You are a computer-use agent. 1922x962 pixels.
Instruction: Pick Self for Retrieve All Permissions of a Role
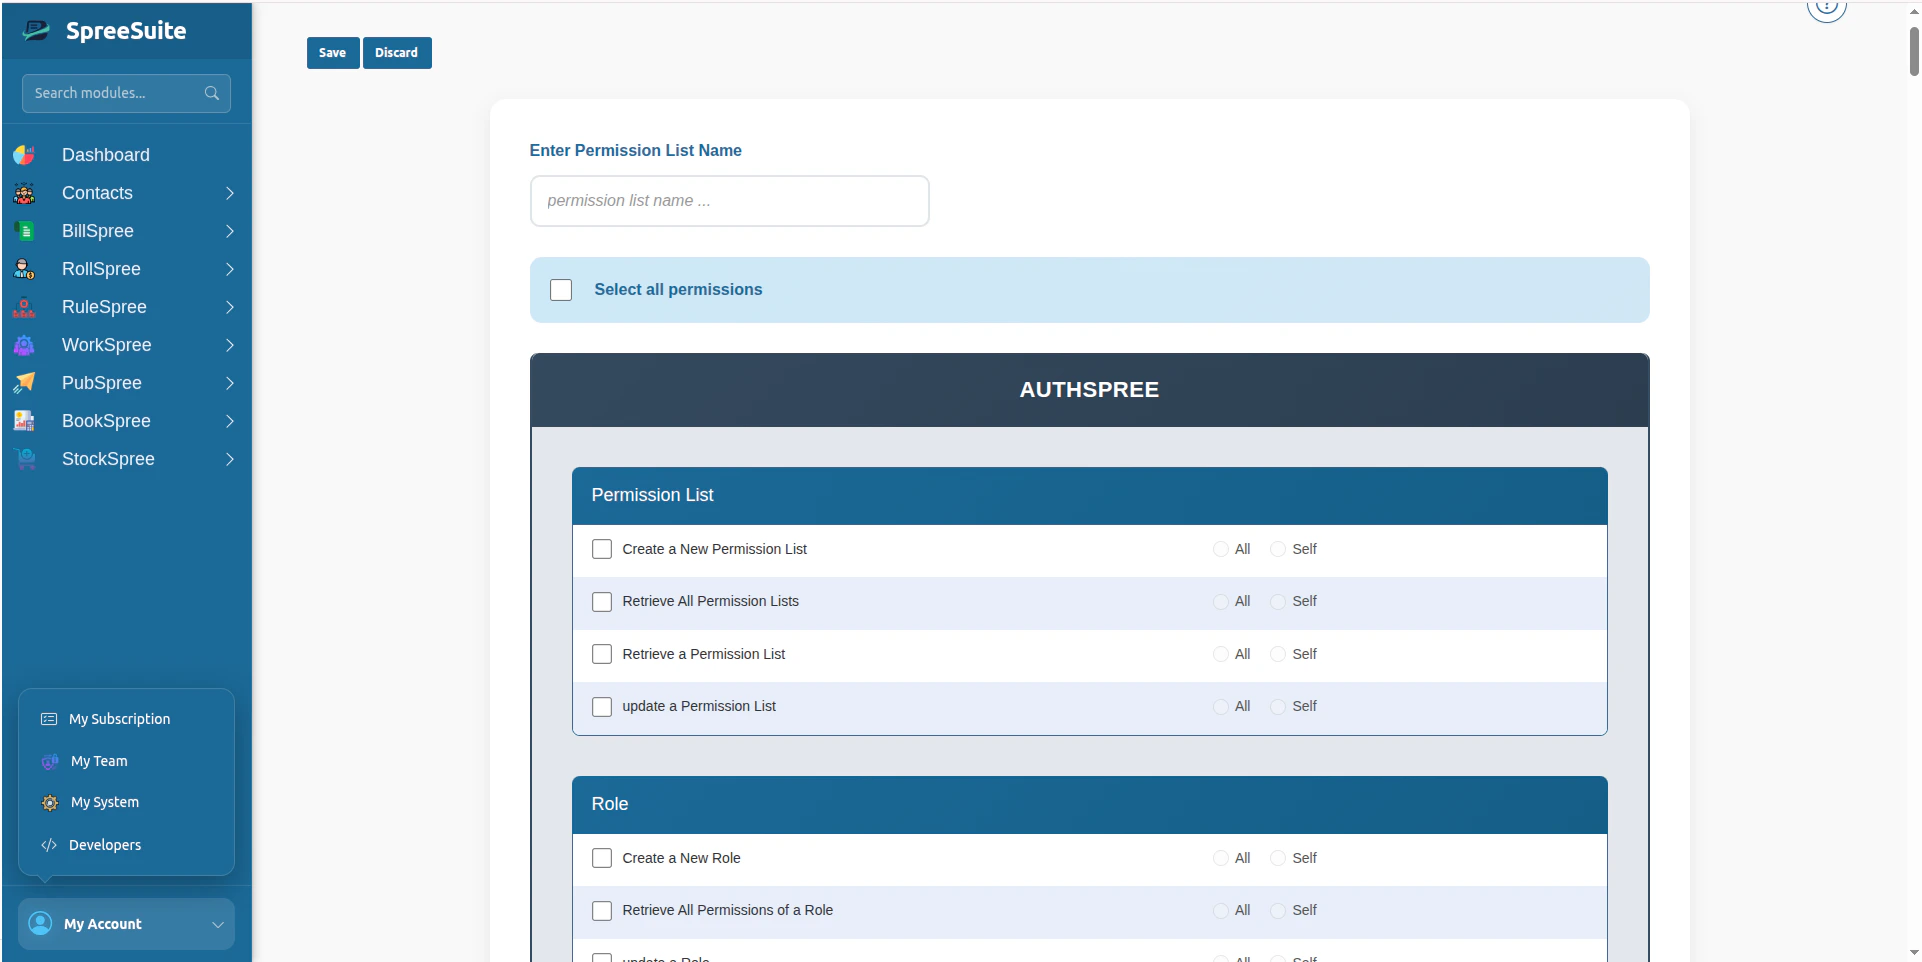pos(1277,911)
